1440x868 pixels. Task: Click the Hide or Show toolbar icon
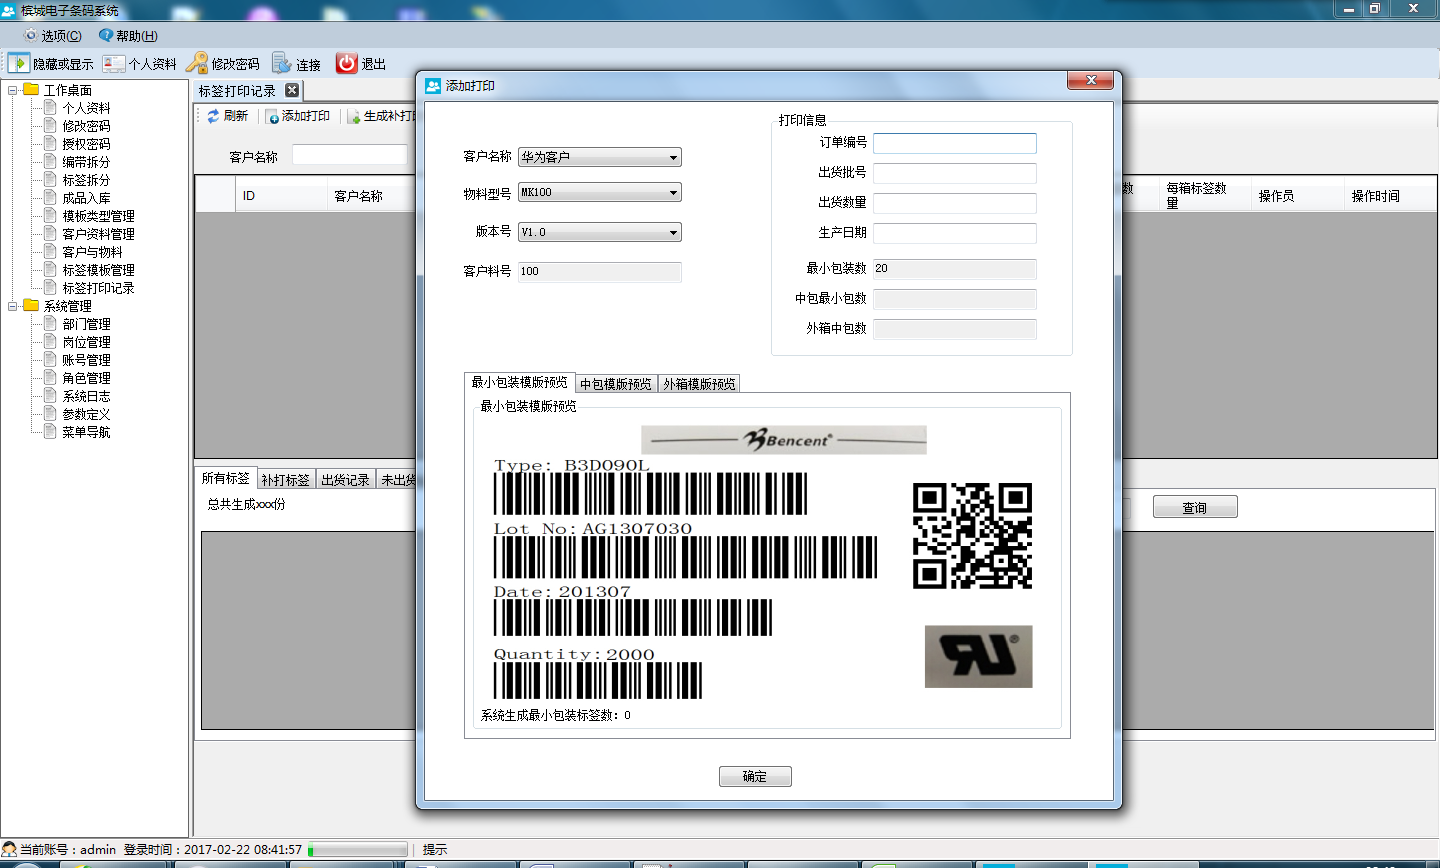[19, 63]
